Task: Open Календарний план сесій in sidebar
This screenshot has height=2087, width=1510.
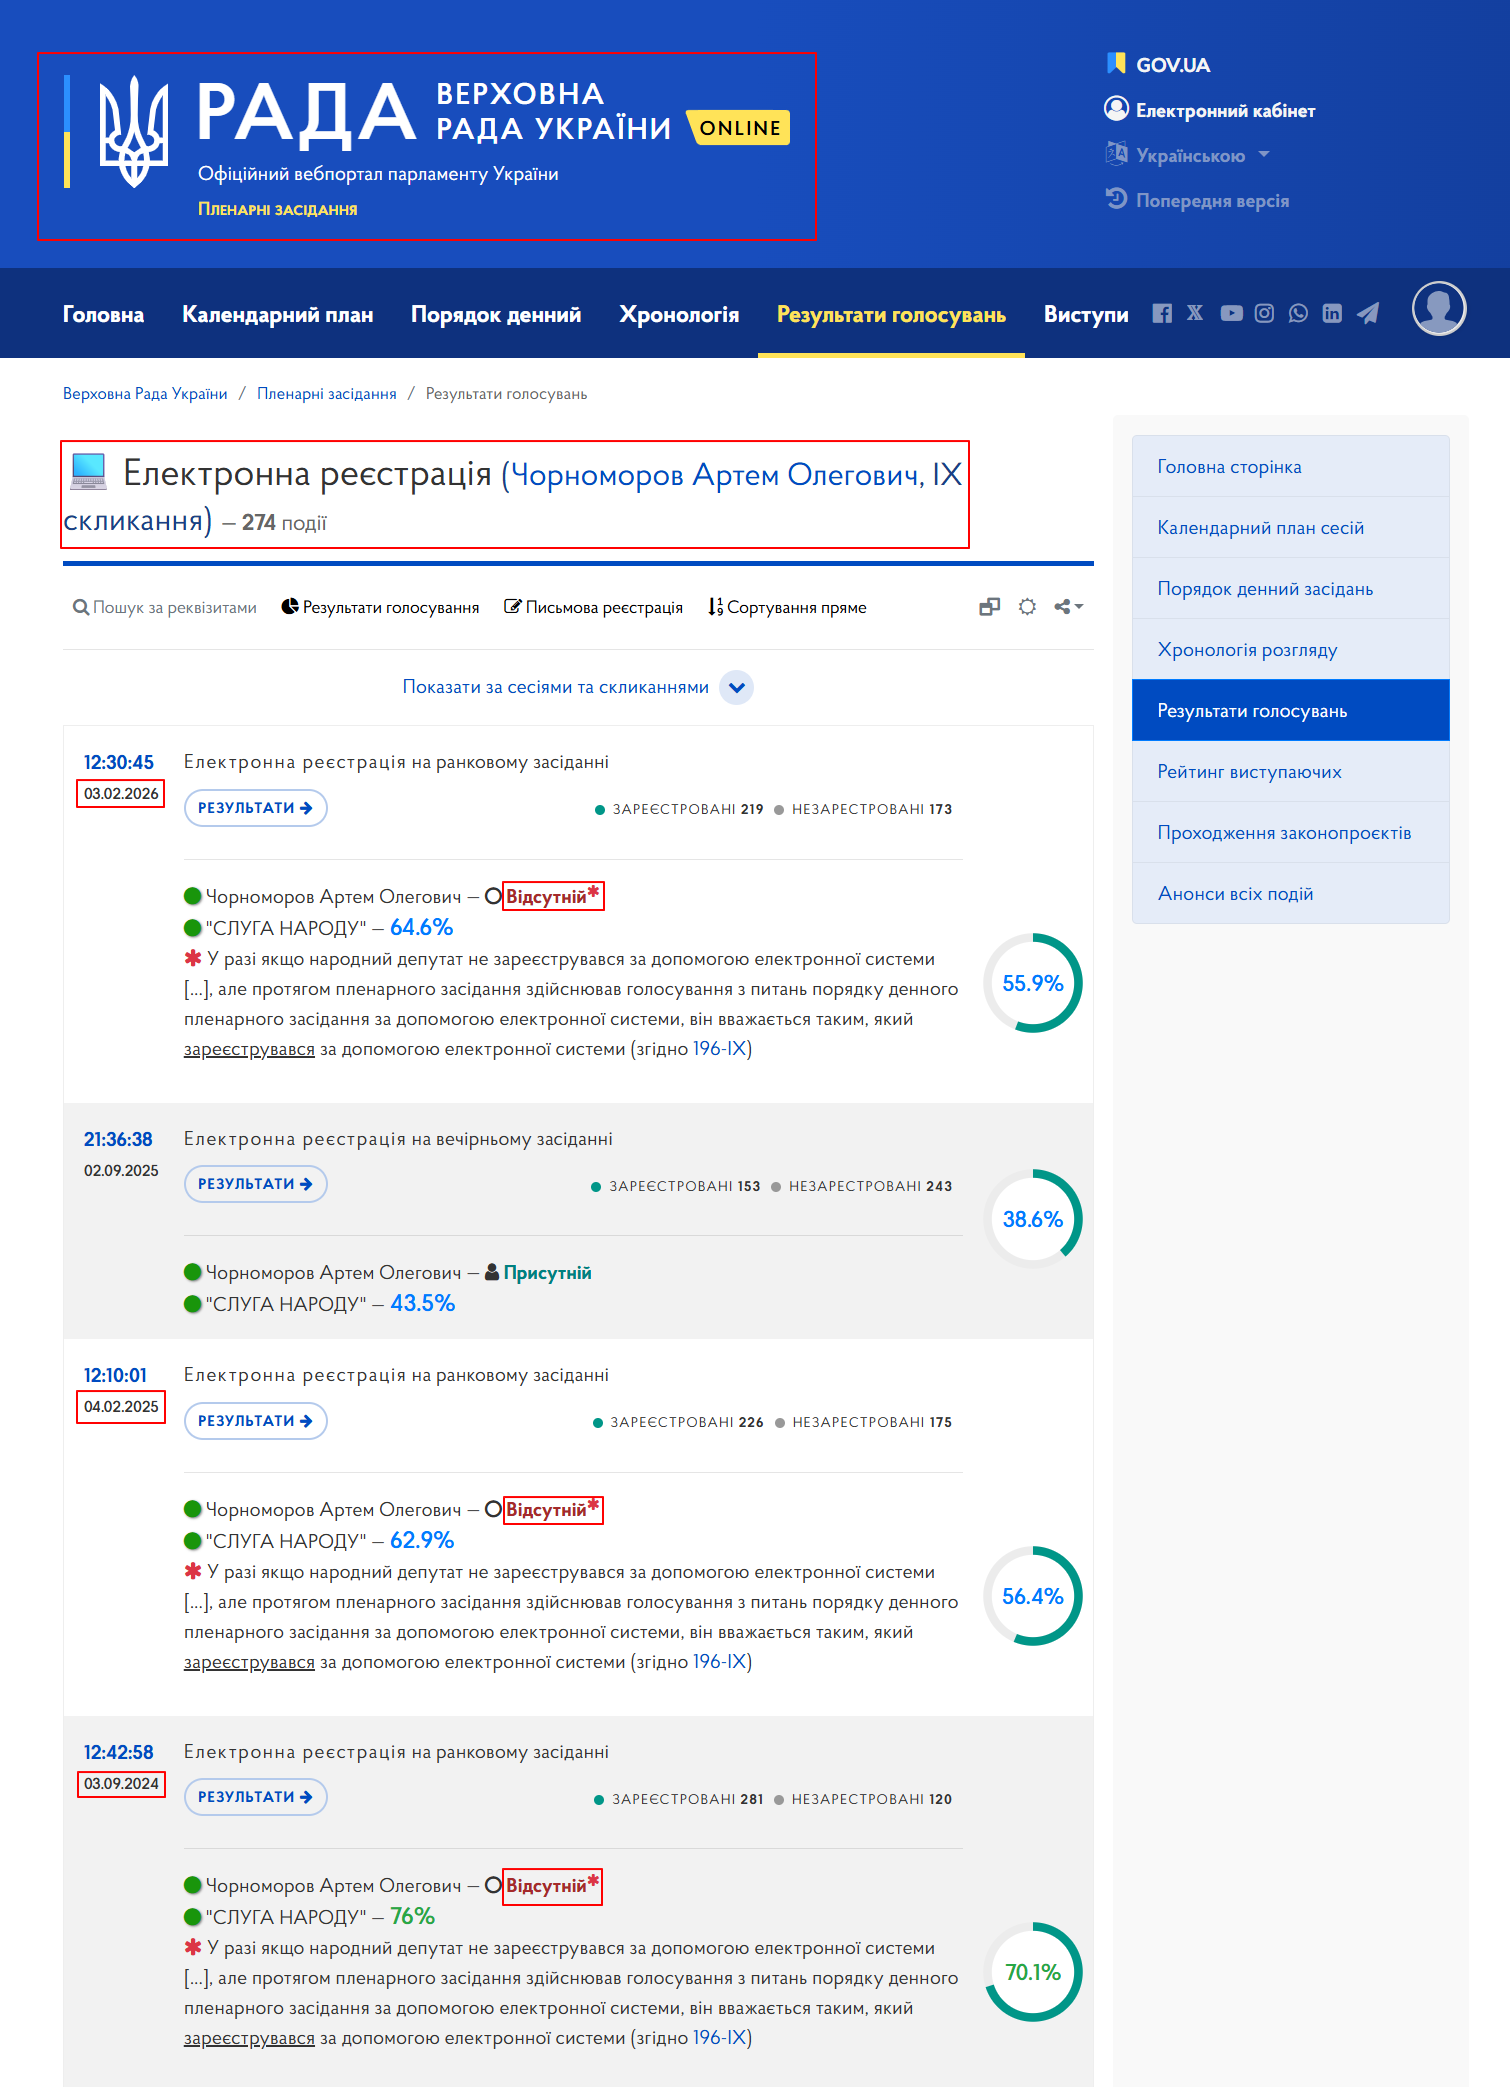Action: [1290, 528]
